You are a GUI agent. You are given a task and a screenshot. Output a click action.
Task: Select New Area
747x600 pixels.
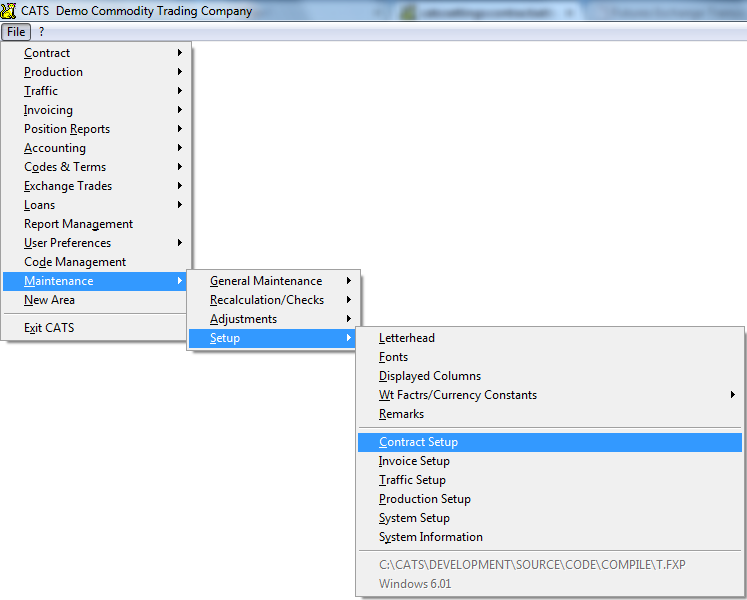point(95,300)
